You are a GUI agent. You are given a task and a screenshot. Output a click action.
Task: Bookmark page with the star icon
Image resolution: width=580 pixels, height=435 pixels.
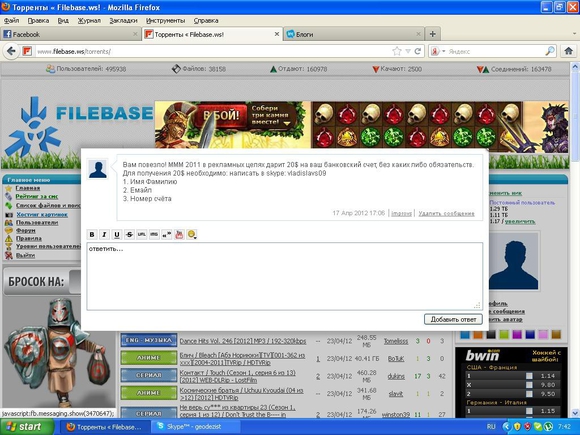pyautogui.click(x=397, y=51)
